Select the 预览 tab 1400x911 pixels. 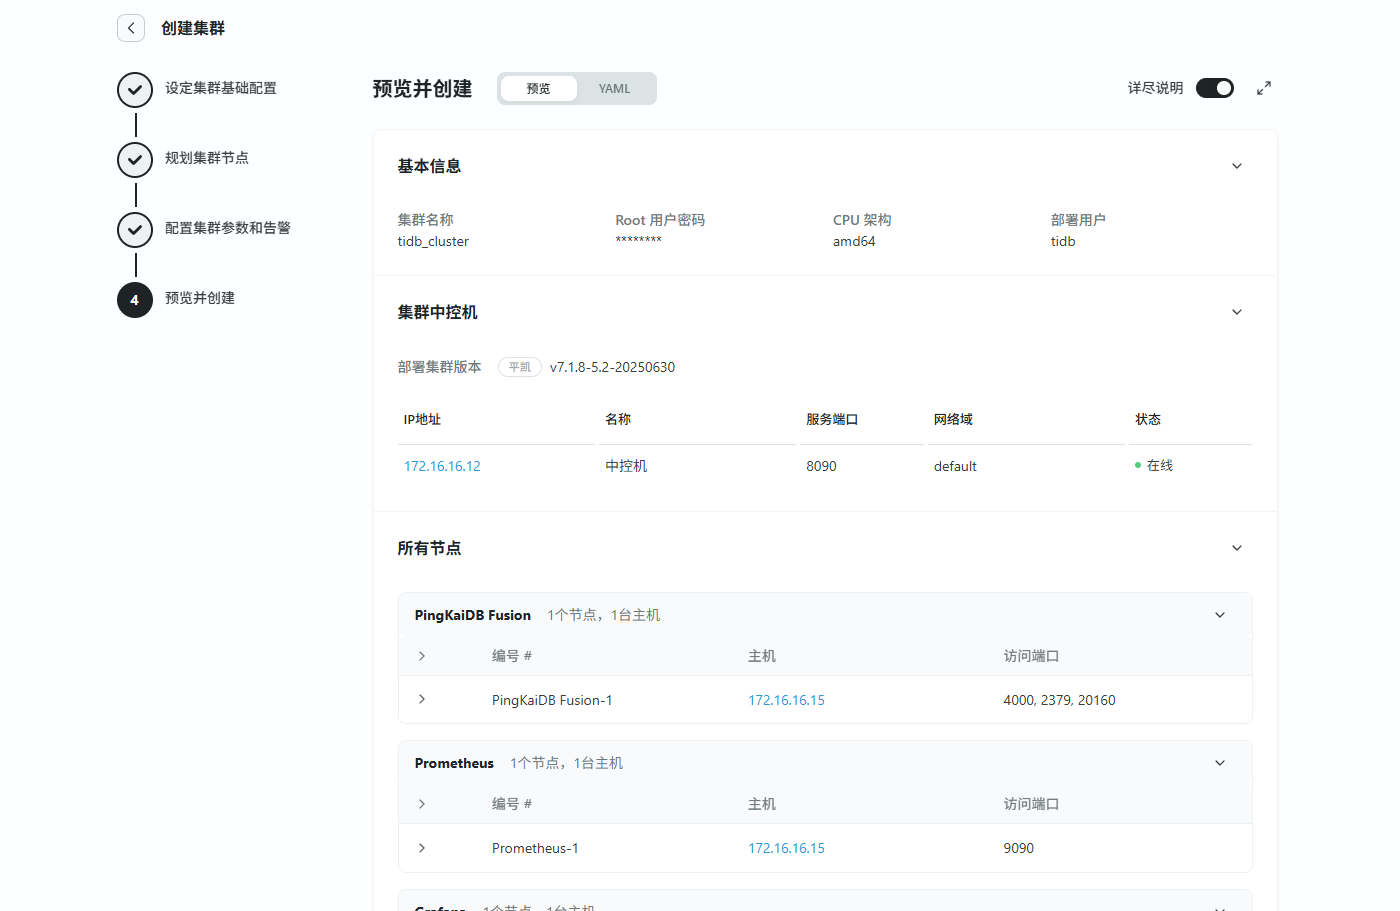point(539,89)
